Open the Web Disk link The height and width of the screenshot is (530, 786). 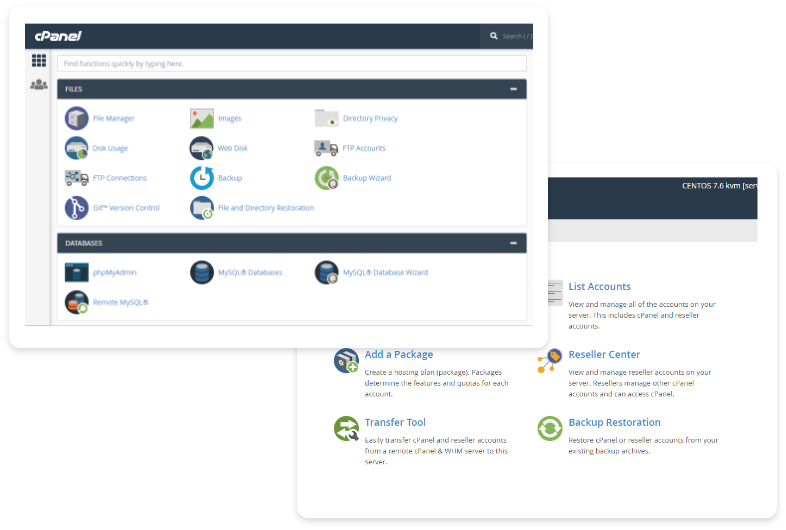tap(233, 148)
